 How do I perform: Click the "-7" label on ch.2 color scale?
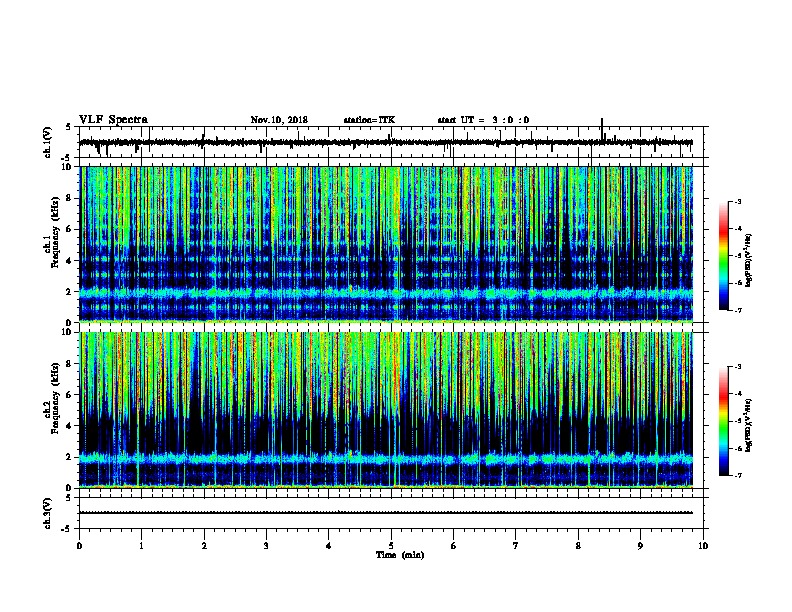pos(737,475)
